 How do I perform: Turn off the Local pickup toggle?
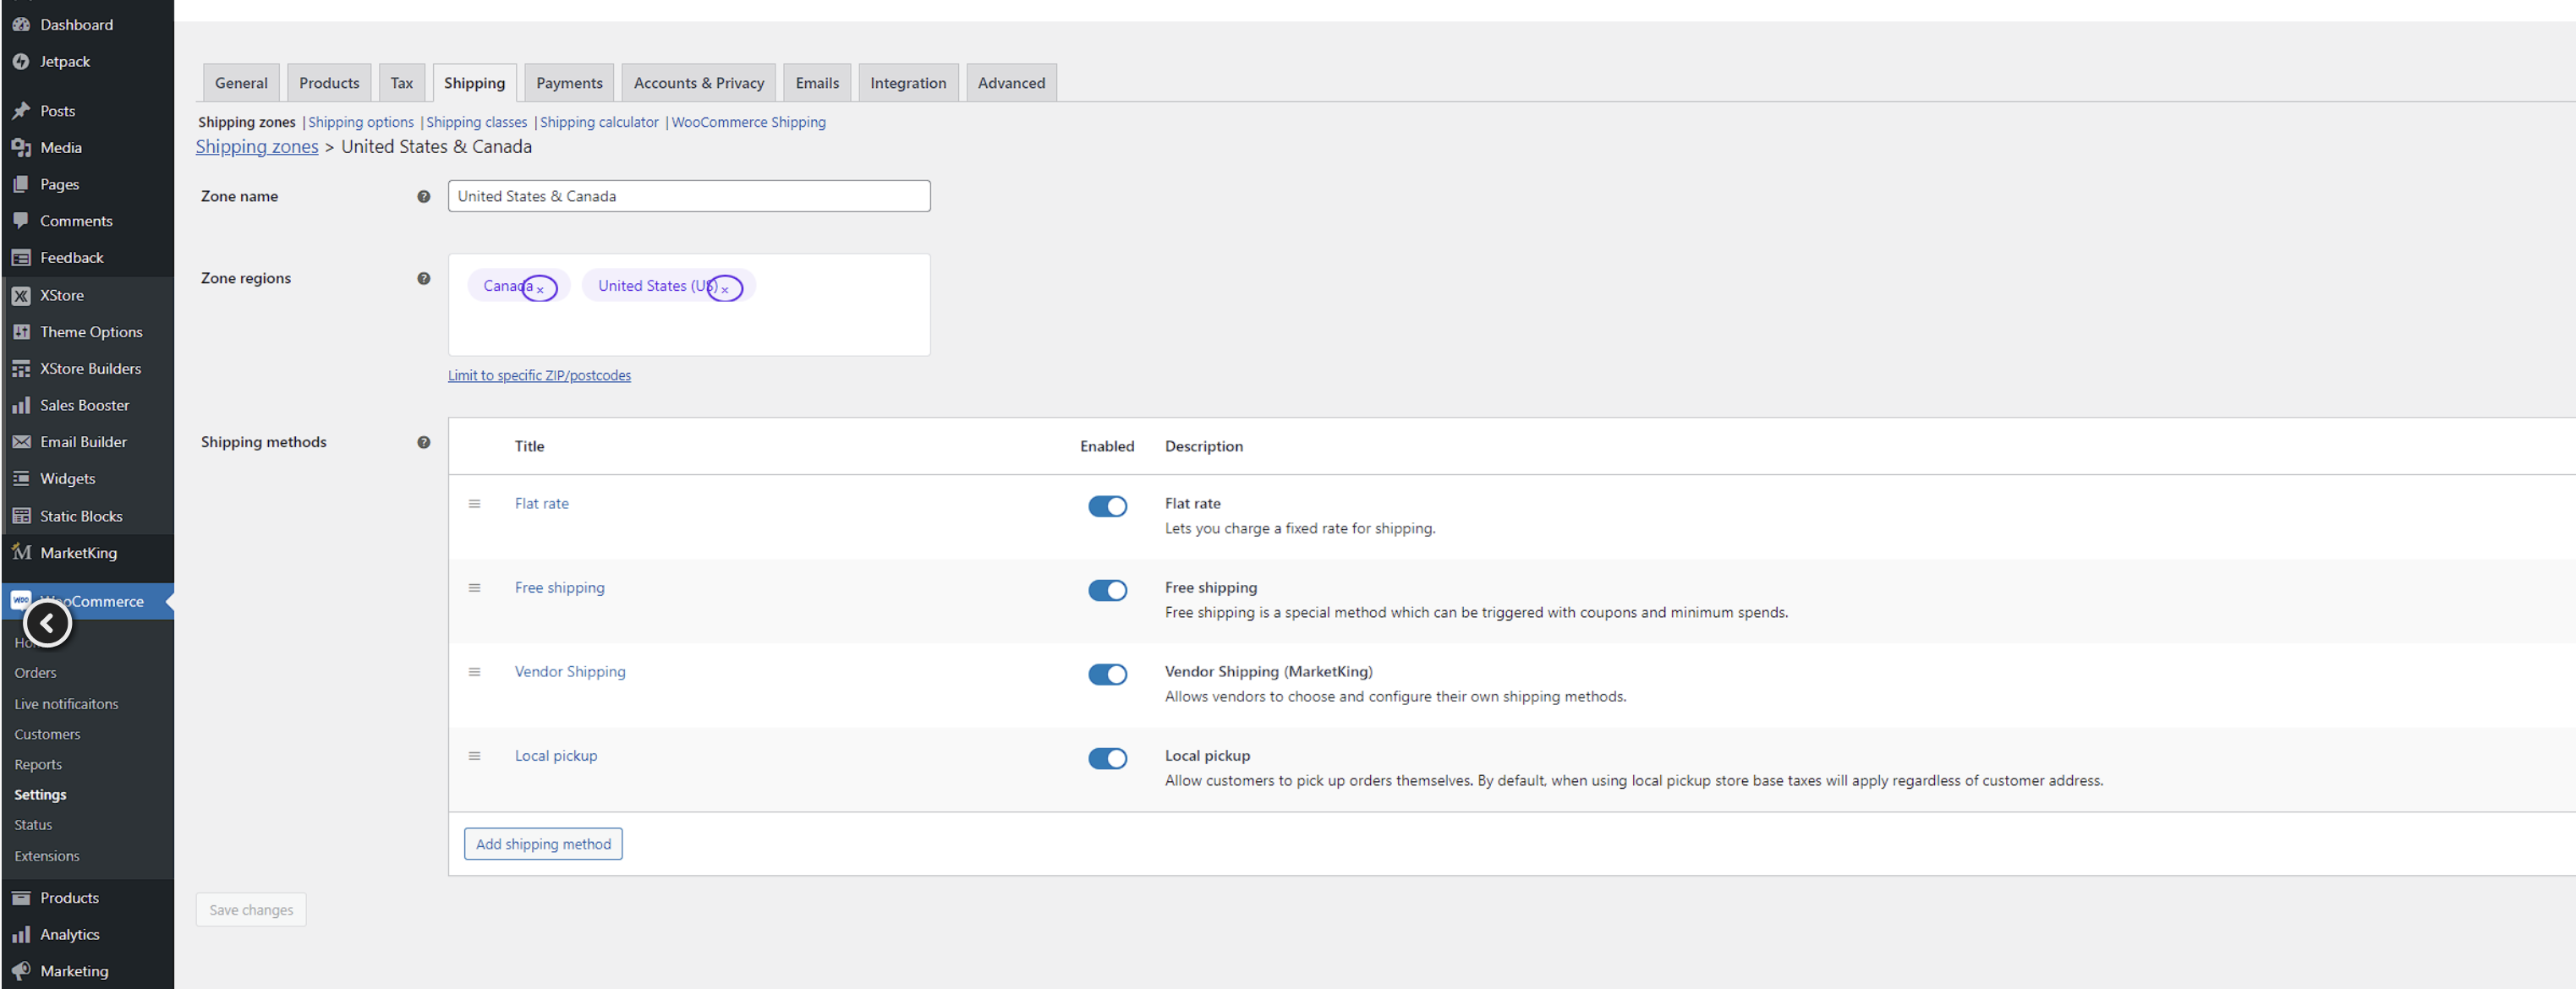click(1107, 758)
